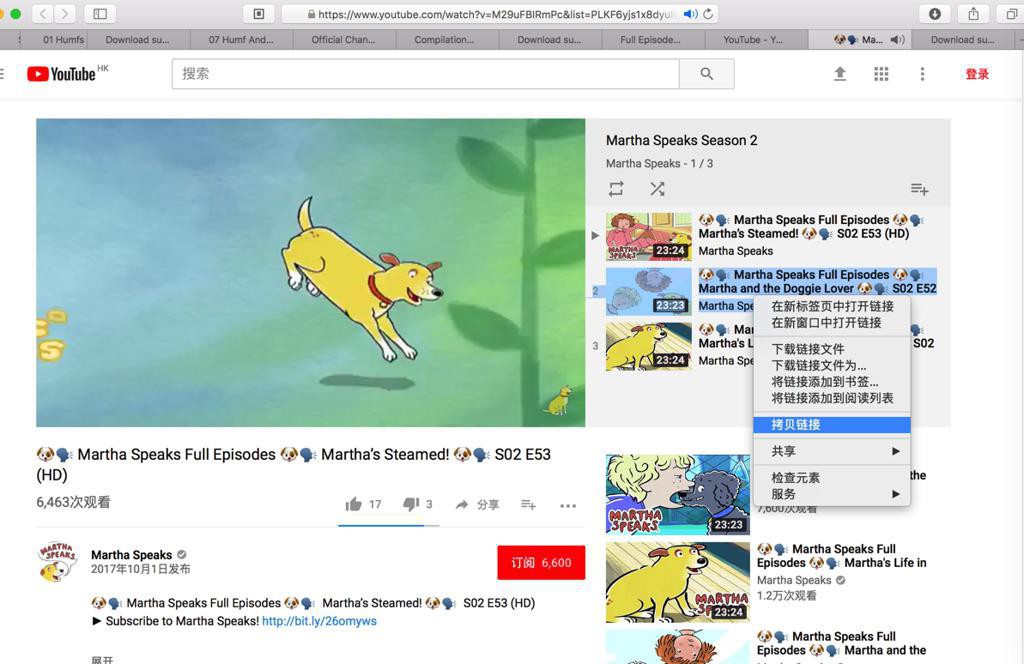Reload the page with the refresh icon
Screen dimensions: 1024x664
click(709, 14)
